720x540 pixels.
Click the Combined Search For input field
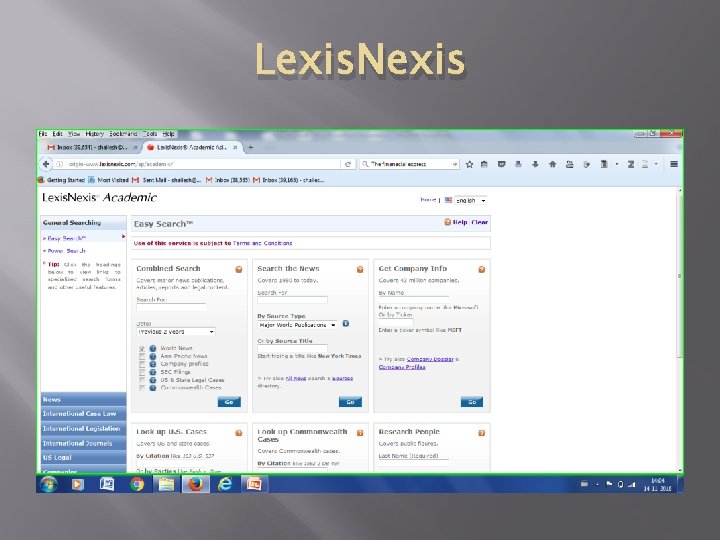[x=171, y=307]
